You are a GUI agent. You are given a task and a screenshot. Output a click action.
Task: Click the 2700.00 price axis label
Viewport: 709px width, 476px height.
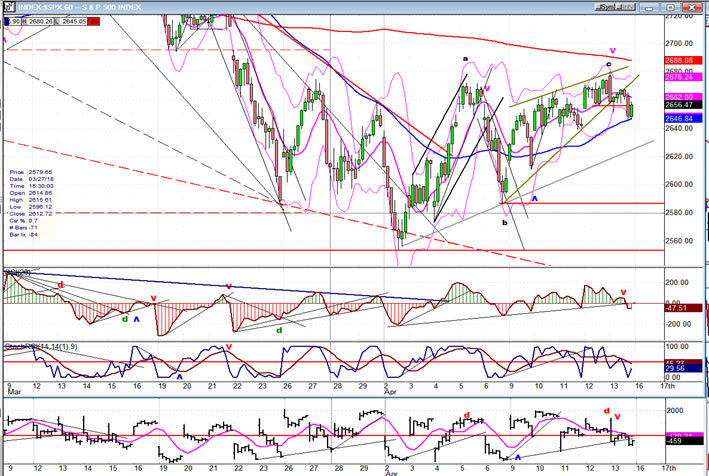click(679, 43)
